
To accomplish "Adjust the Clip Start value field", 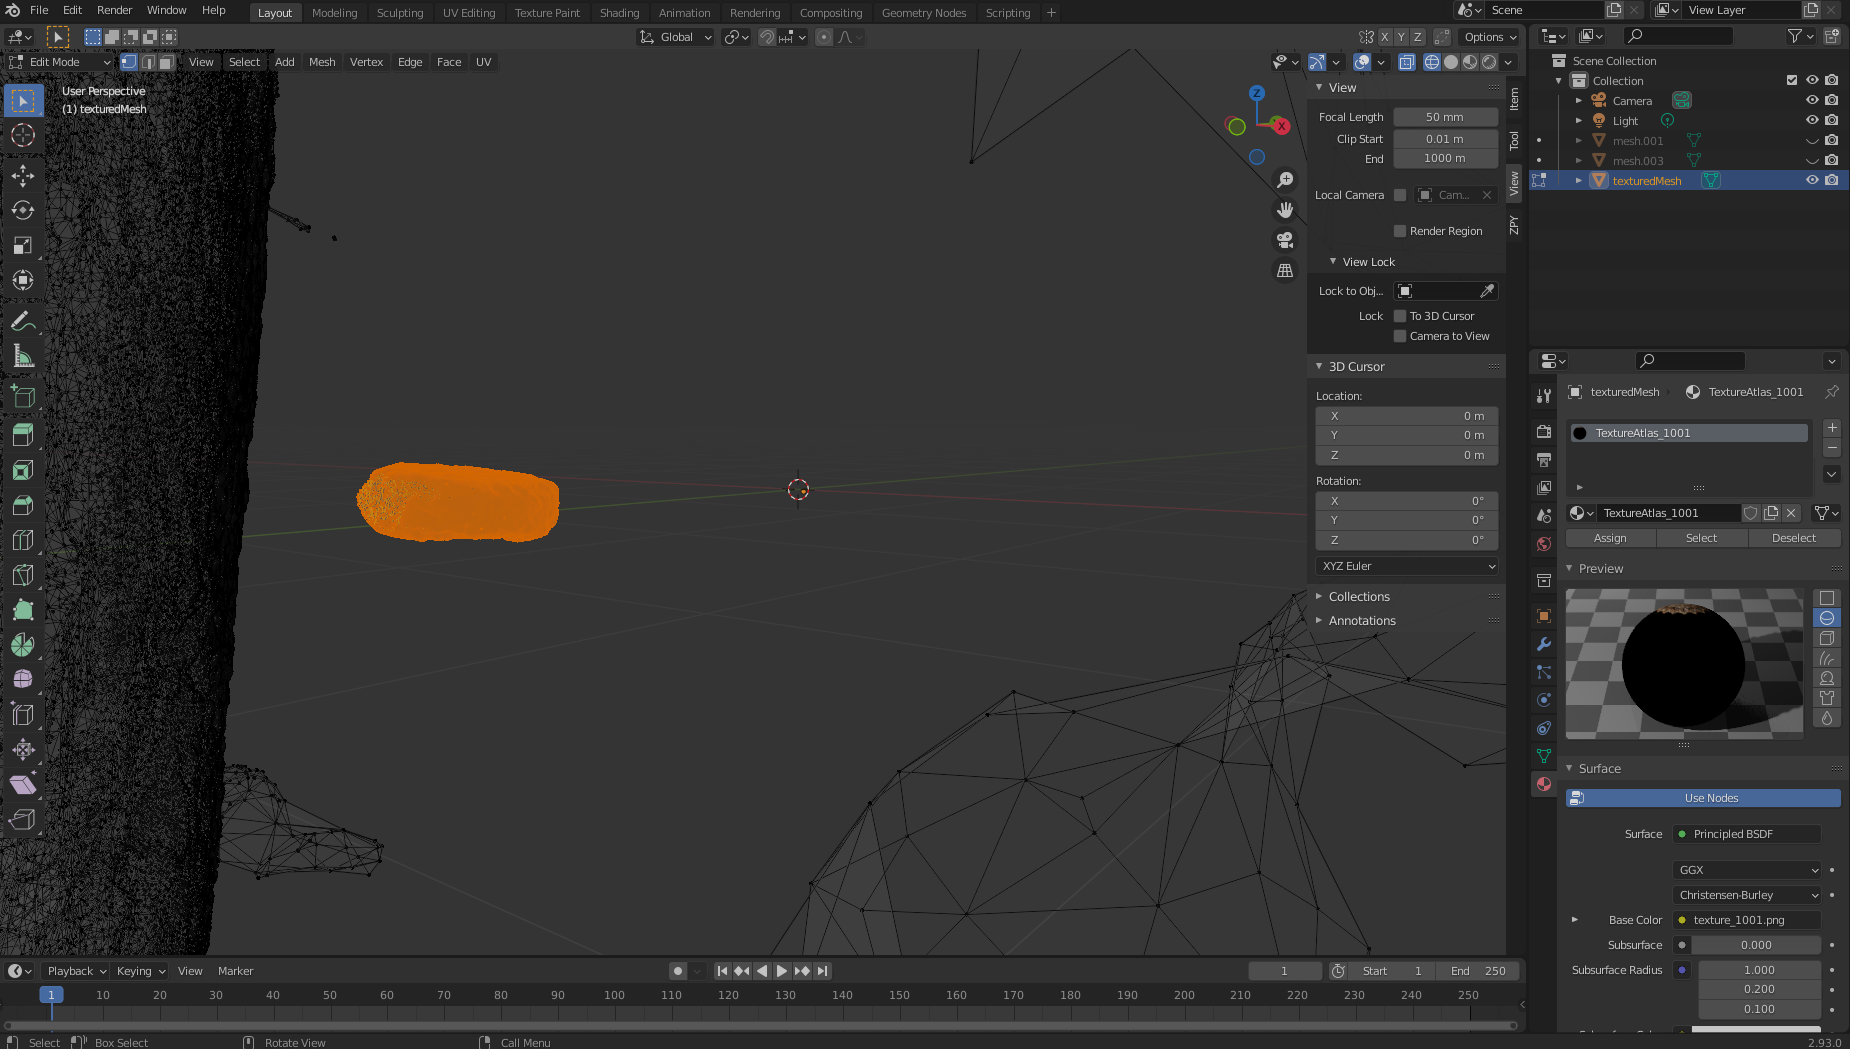I will pyautogui.click(x=1445, y=139).
